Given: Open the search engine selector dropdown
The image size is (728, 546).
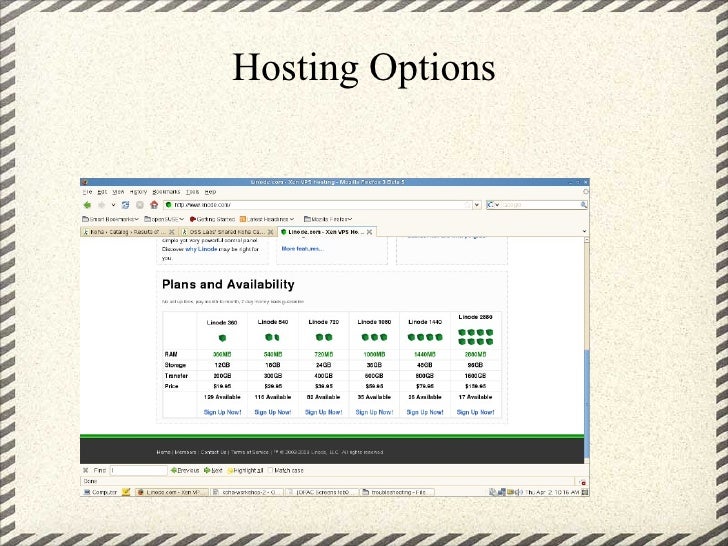Looking at the screenshot, I should [x=493, y=205].
